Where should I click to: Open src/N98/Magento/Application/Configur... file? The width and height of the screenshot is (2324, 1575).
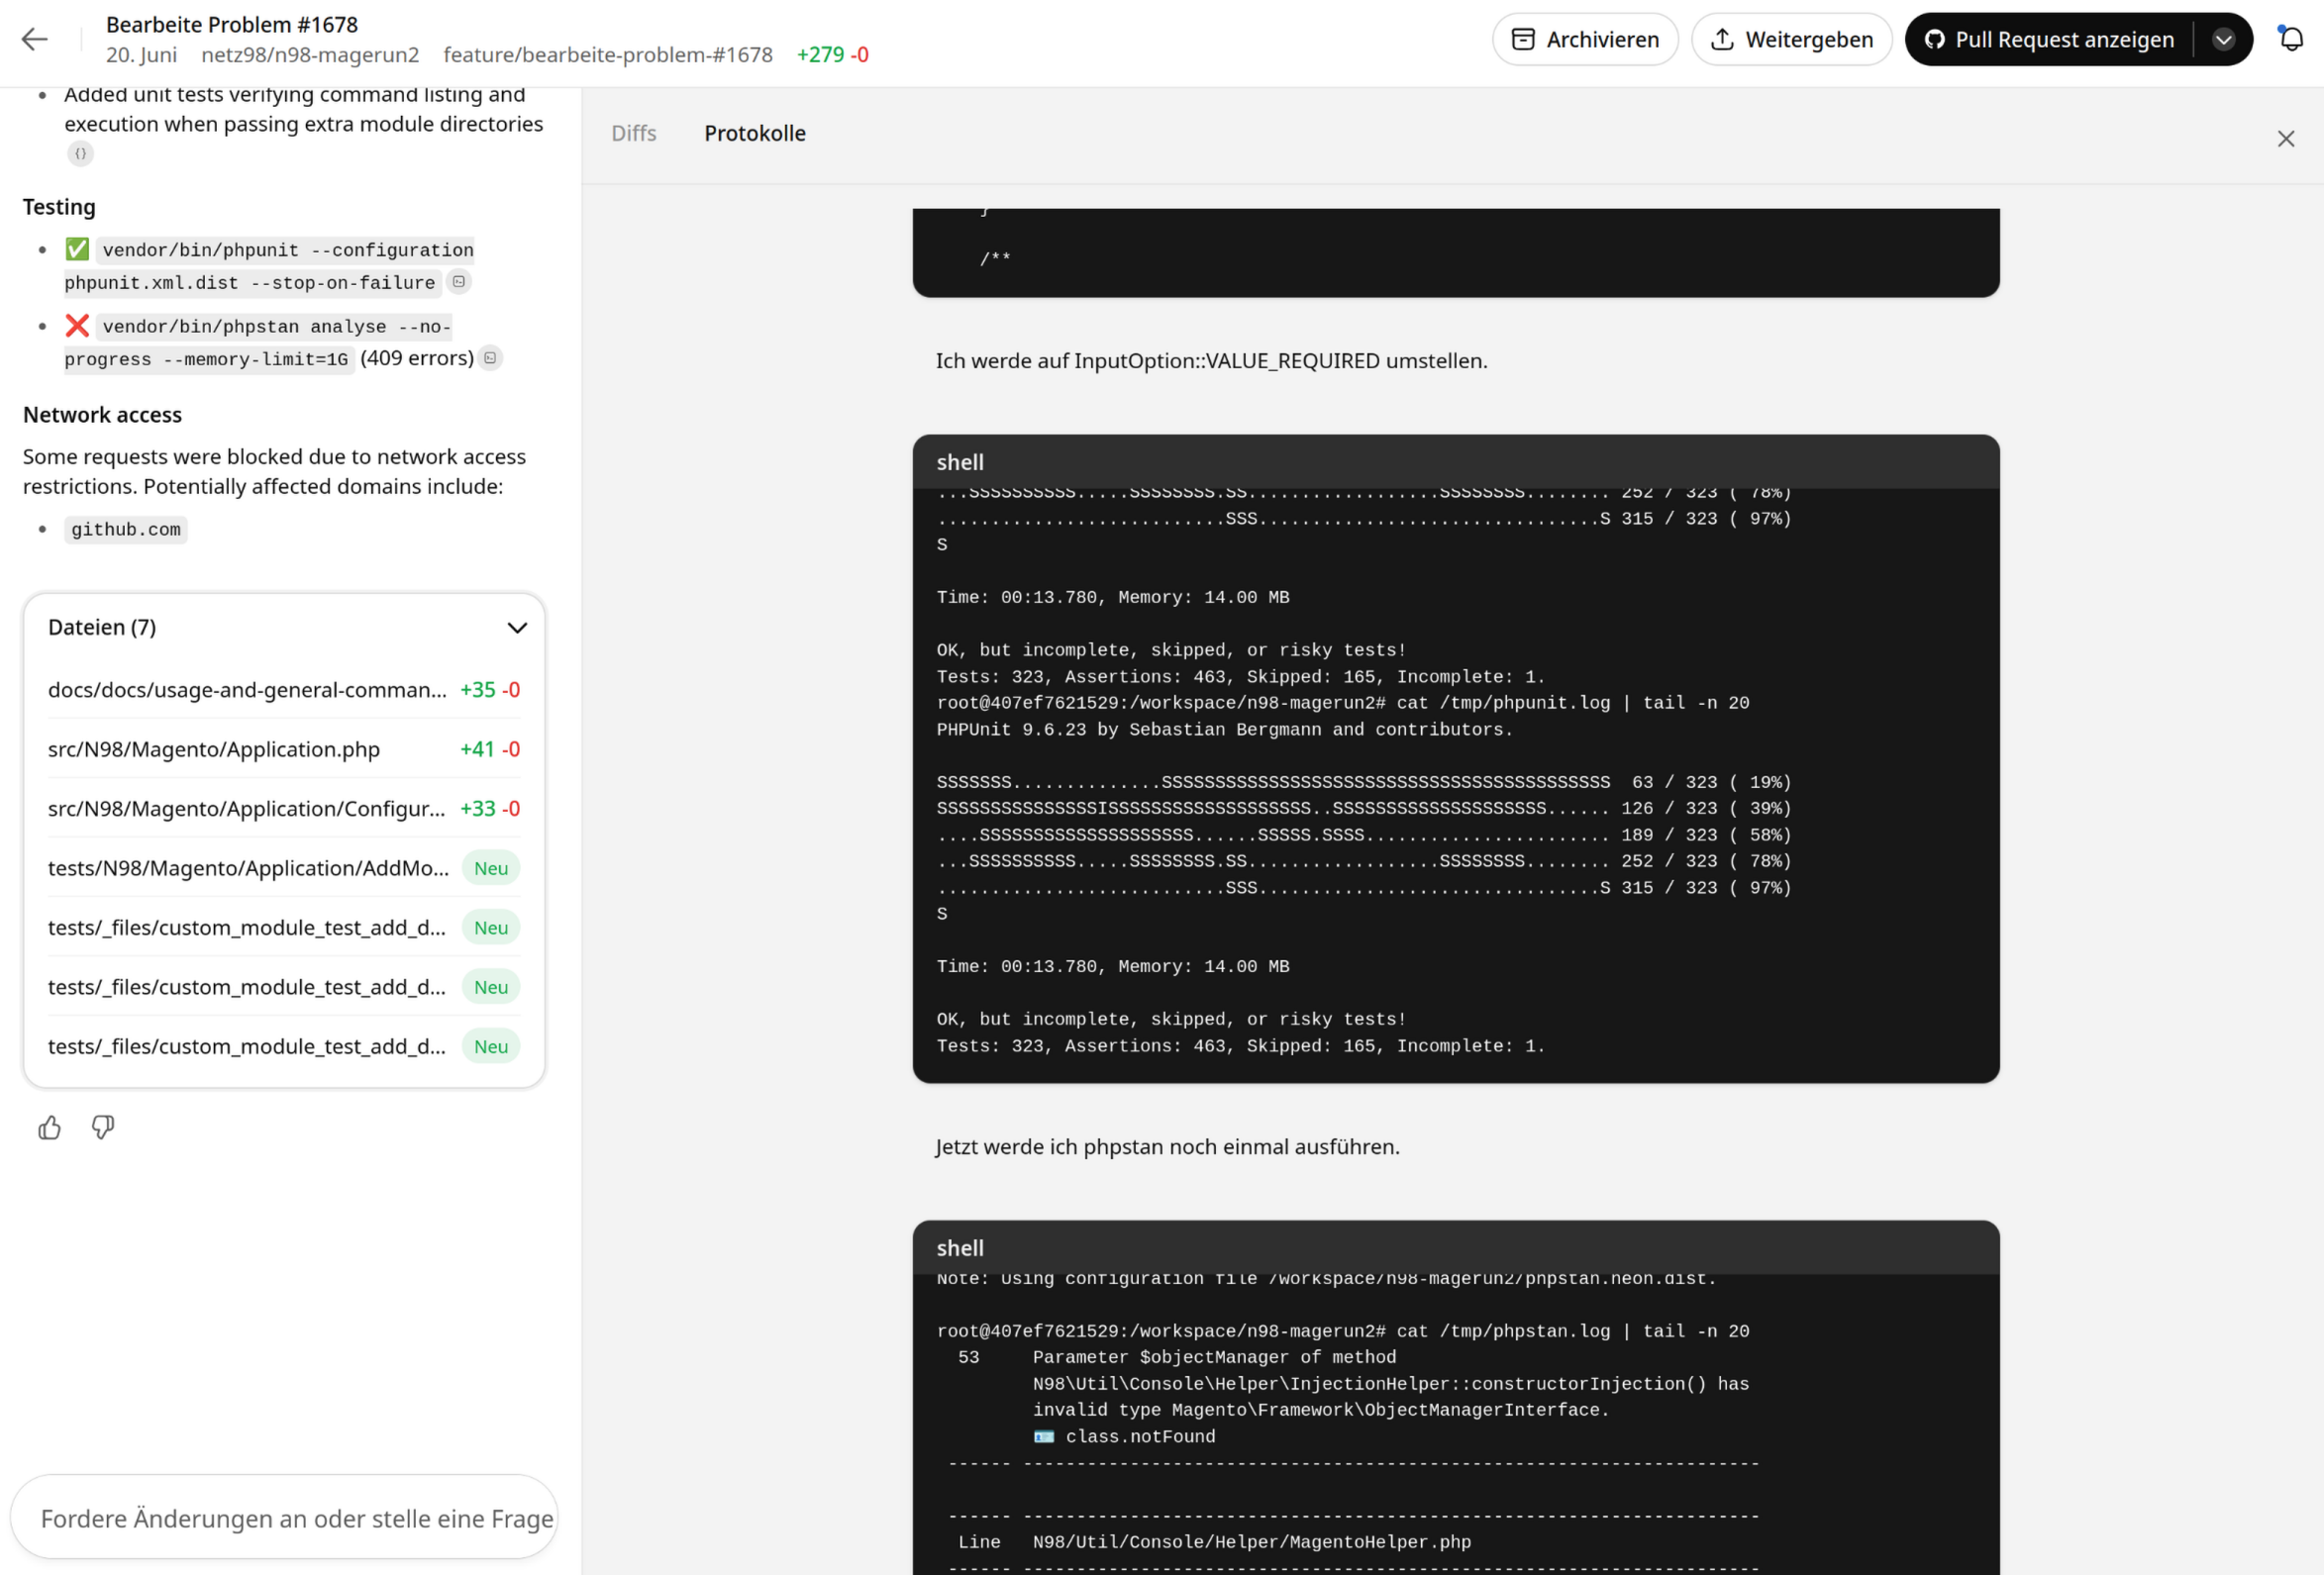pos(284,808)
